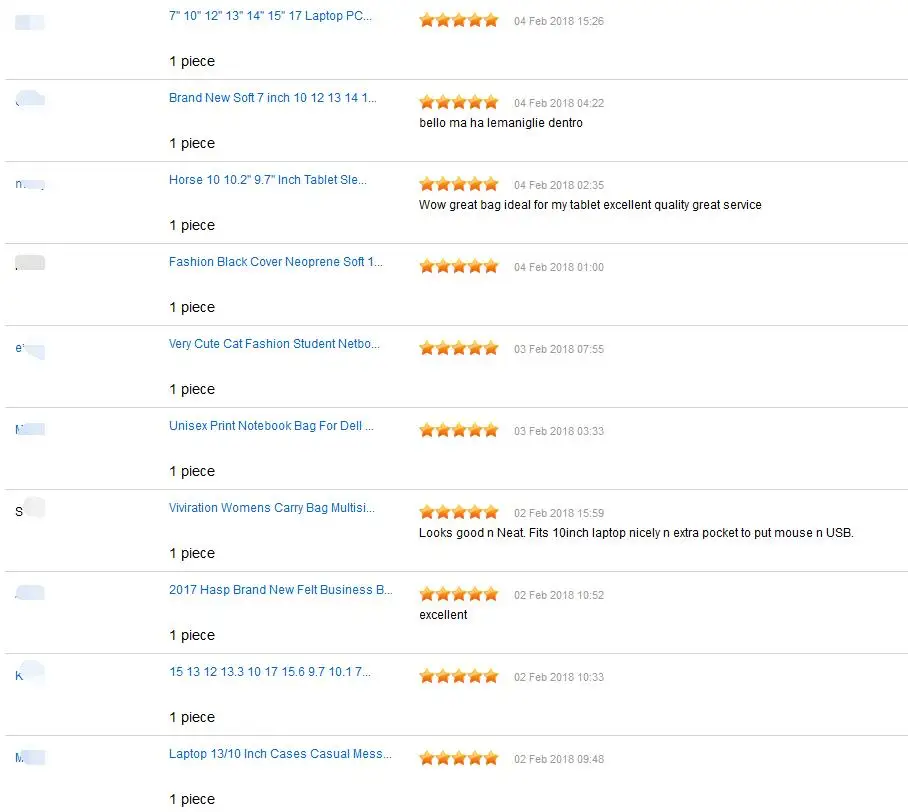Click star rating dated 03 Feb 2018 07:55
Screen dimensions: 908x812
459,349
